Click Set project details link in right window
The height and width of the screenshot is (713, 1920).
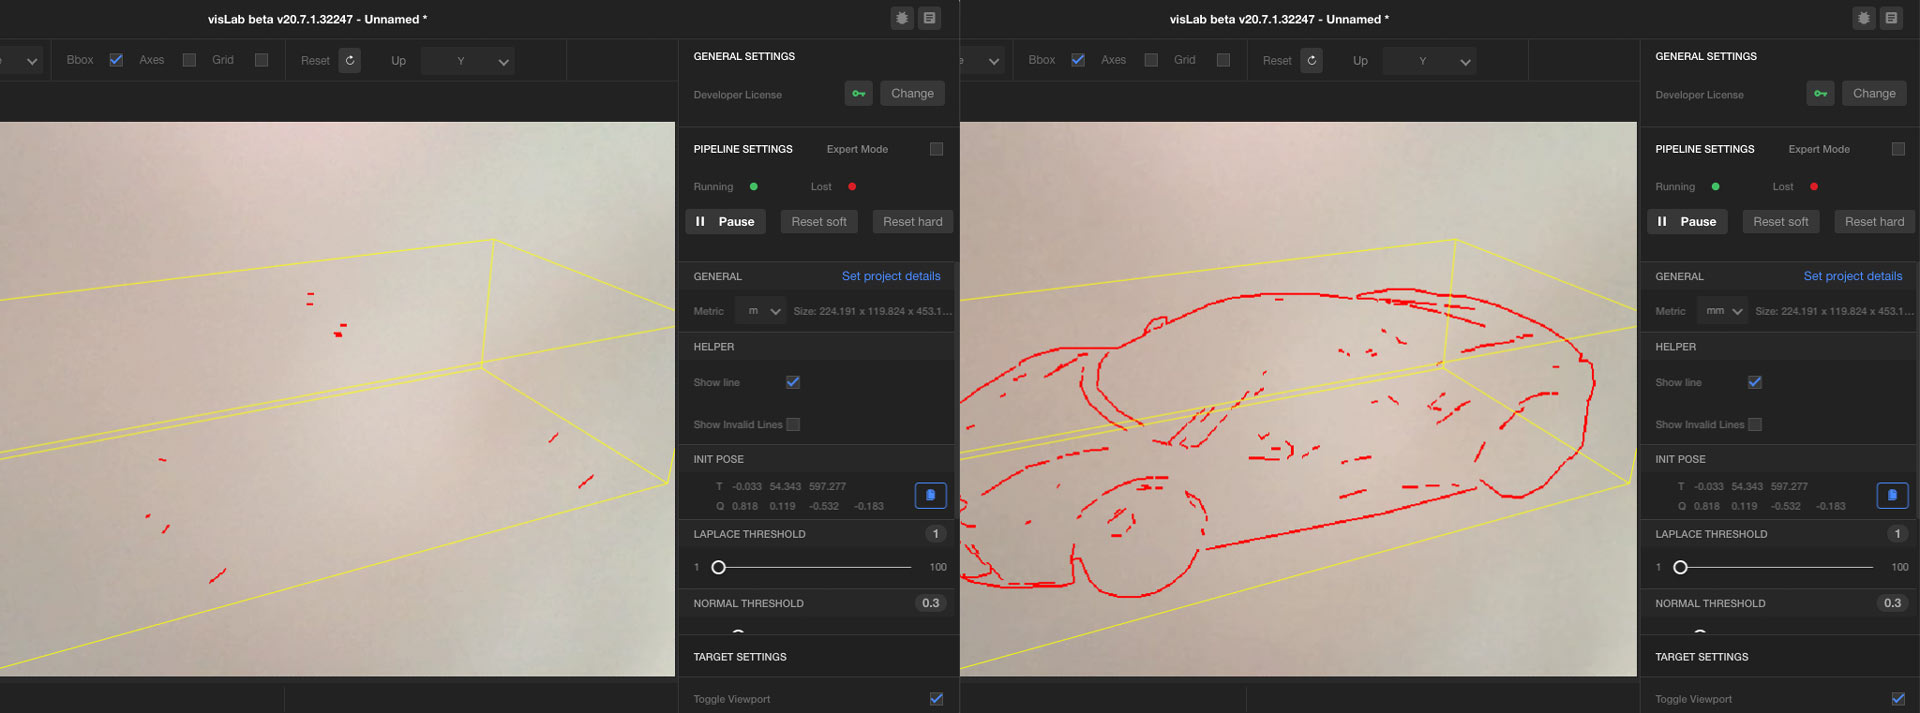pos(1852,276)
